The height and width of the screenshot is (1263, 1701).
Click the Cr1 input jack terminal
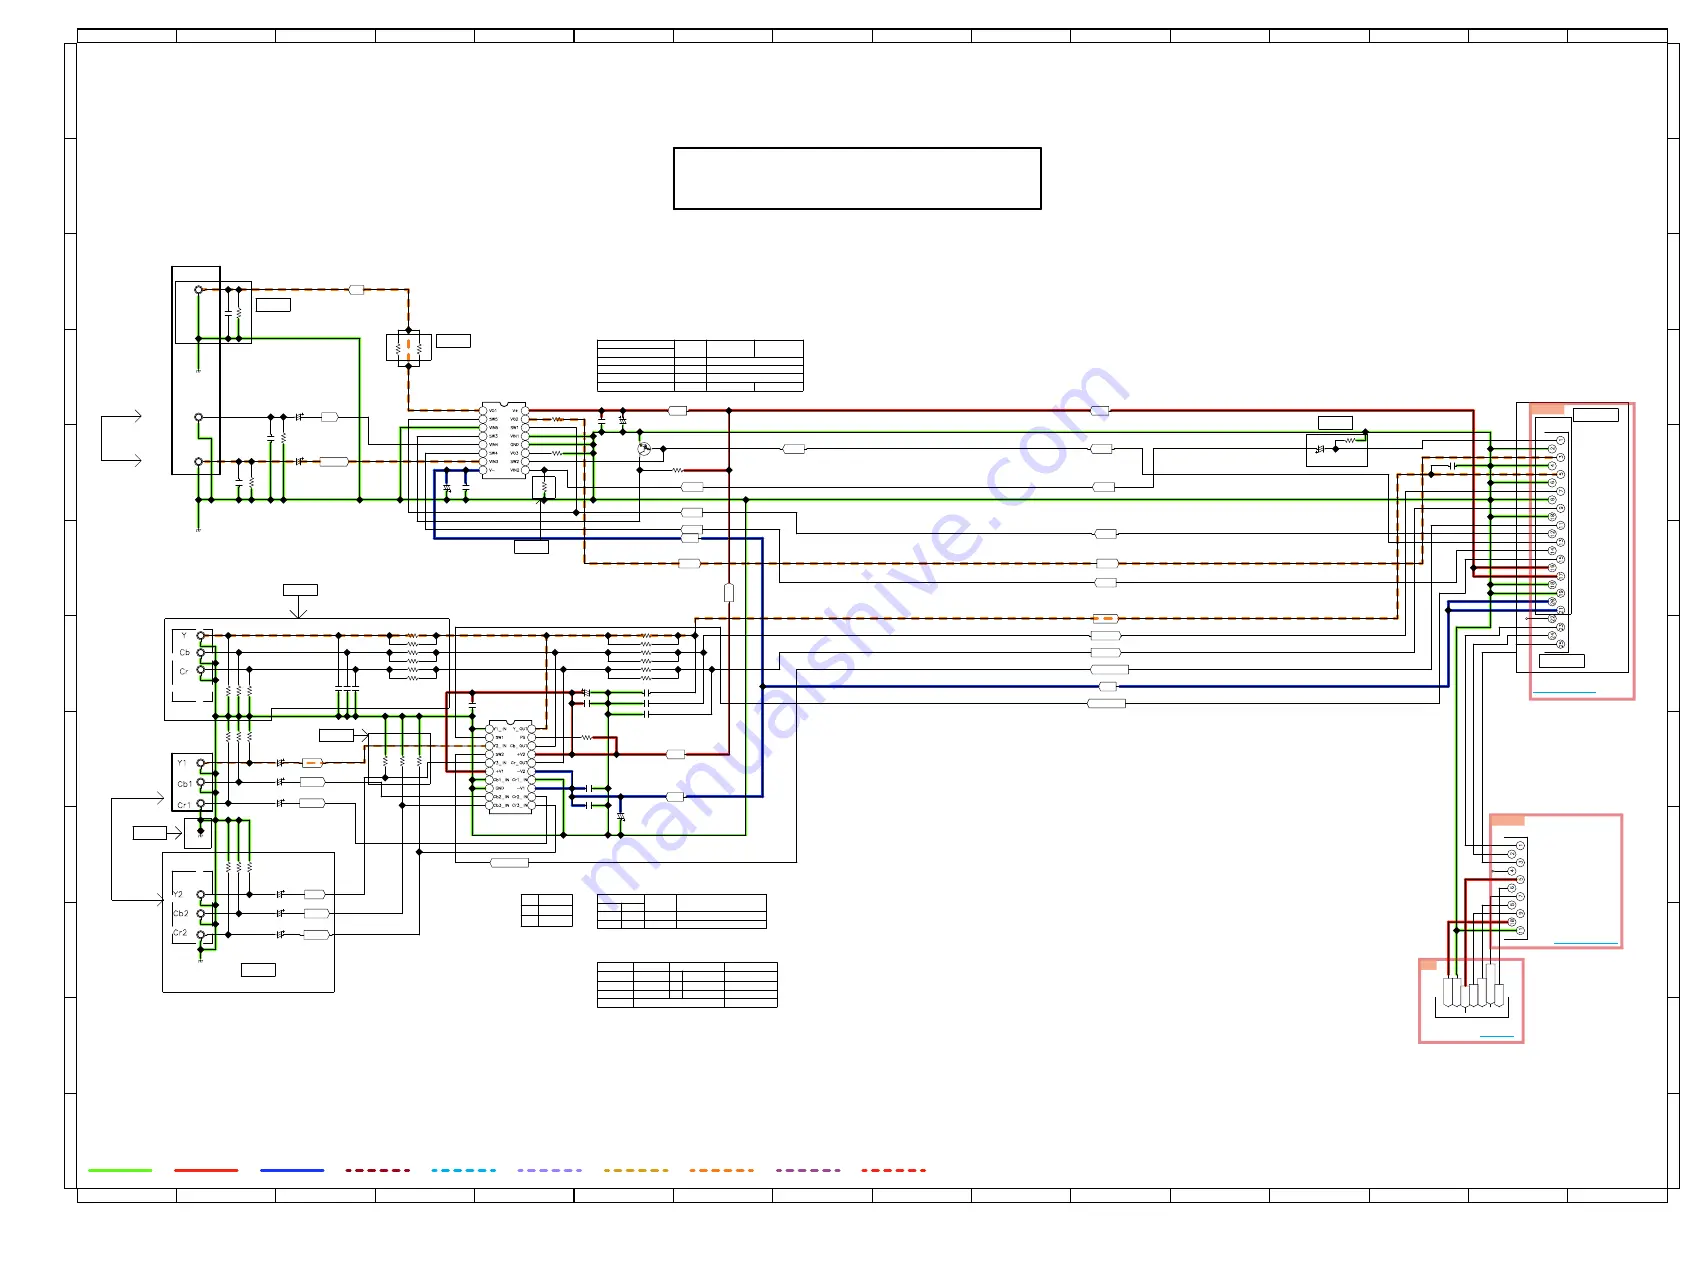pyautogui.click(x=201, y=803)
